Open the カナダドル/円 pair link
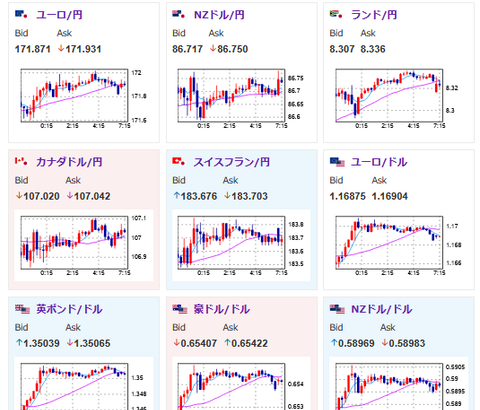Viewport: 480px width, 410px height. coord(69,162)
